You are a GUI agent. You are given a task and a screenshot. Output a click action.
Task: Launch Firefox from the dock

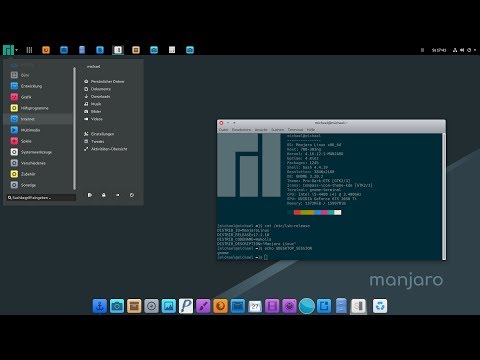click(x=220, y=306)
